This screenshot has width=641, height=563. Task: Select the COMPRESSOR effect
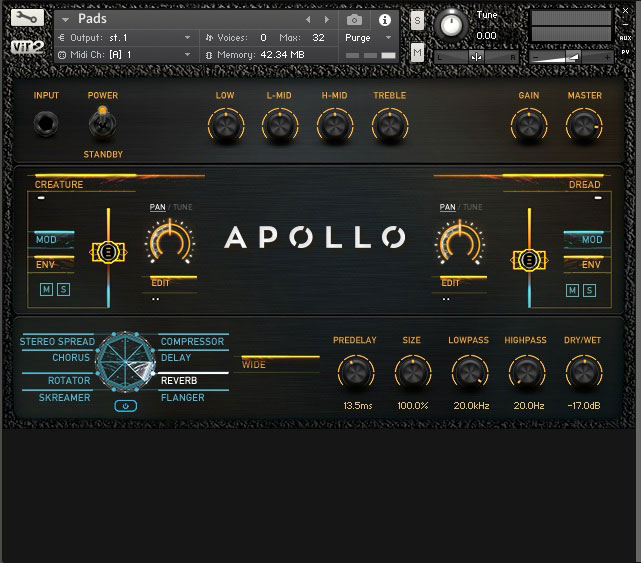[x=192, y=341]
